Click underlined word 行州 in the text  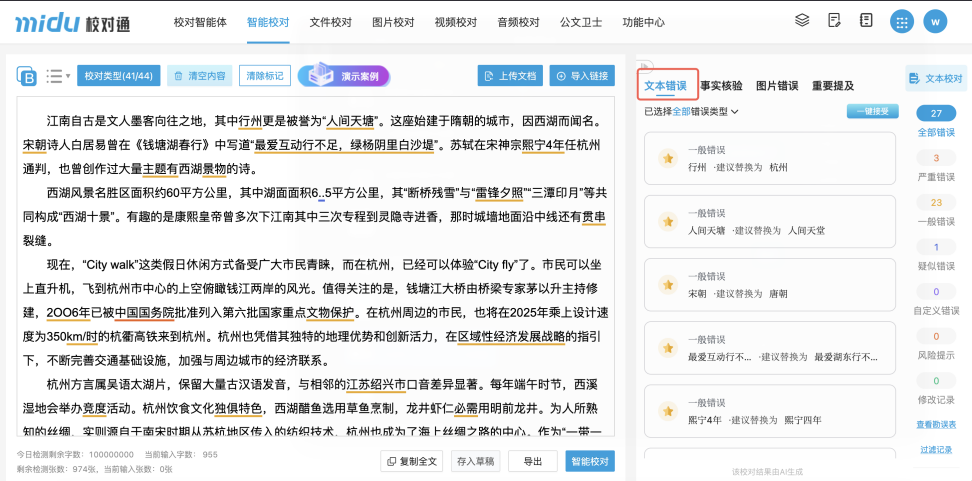point(250,120)
